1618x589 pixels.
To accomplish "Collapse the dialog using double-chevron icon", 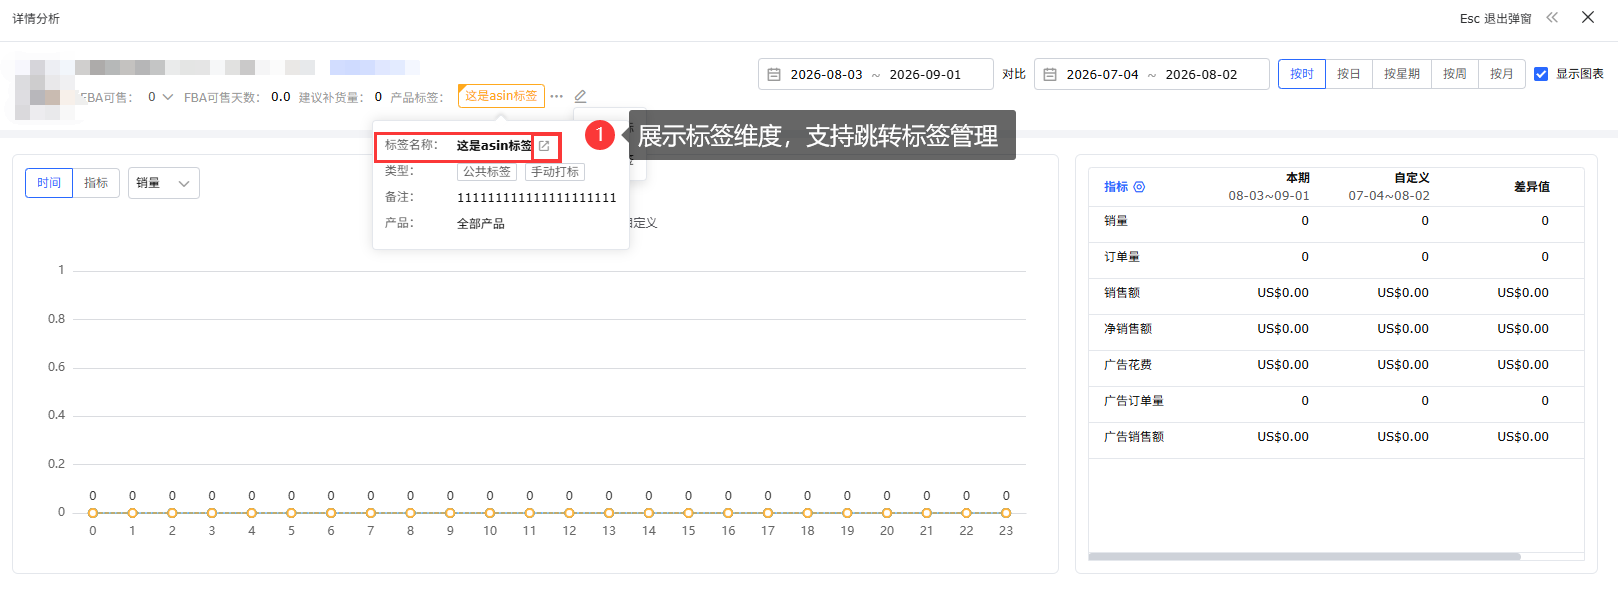I will point(1552,17).
